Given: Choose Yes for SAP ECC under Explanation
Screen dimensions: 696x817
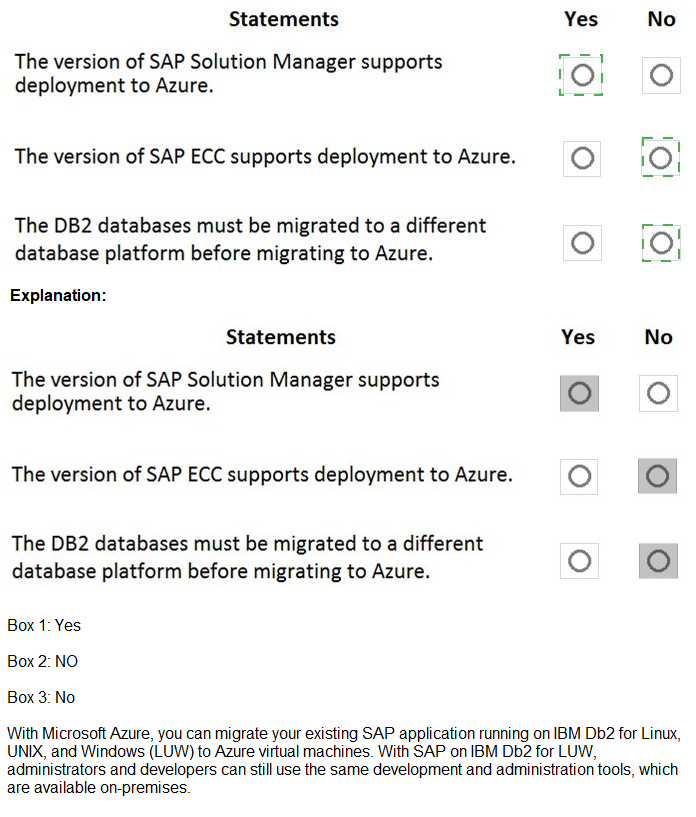Looking at the screenshot, I should (x=579, y=476).
